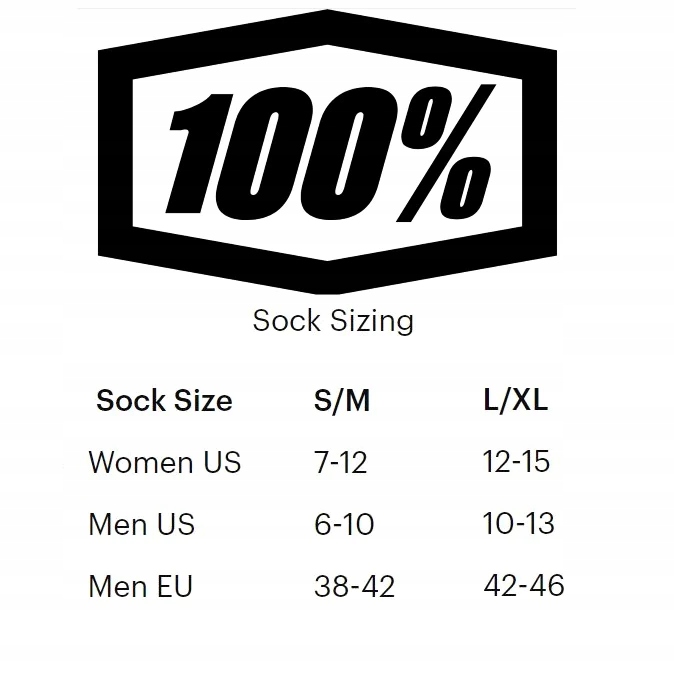This screenshot has width=674, height=678.
Task: Select the S/M size column header
Action: (x=342, y=401)
